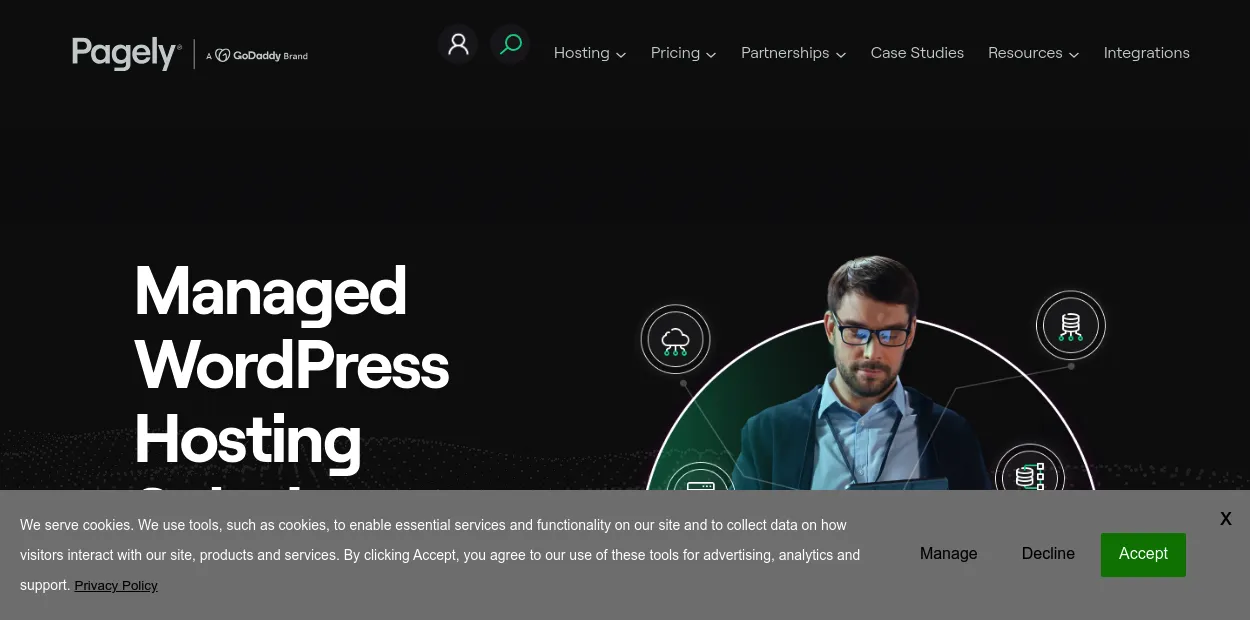Go to Case Studies
This screenshot has height=620, width=1250.
coord(917,53)
